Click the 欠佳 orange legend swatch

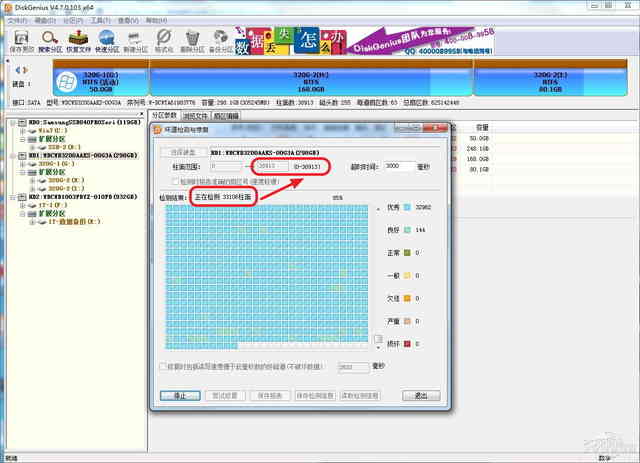[407, 298]
